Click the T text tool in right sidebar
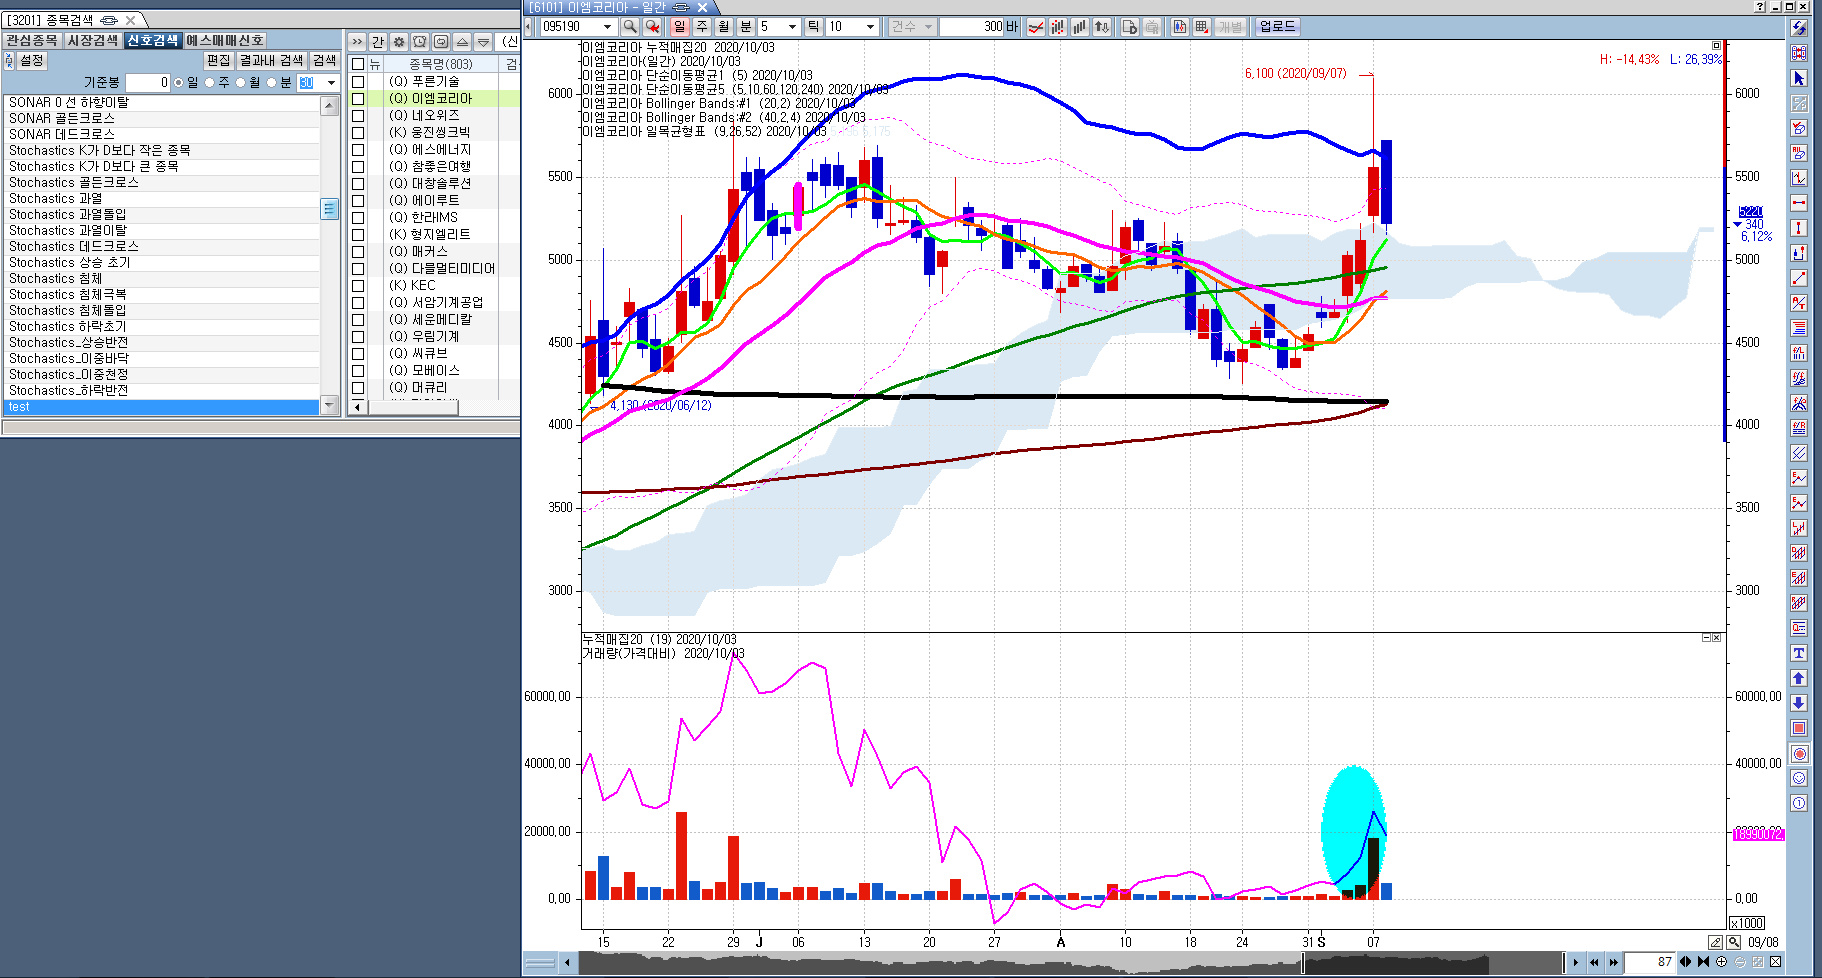 pyautogui.click(x=1799, y=653)
